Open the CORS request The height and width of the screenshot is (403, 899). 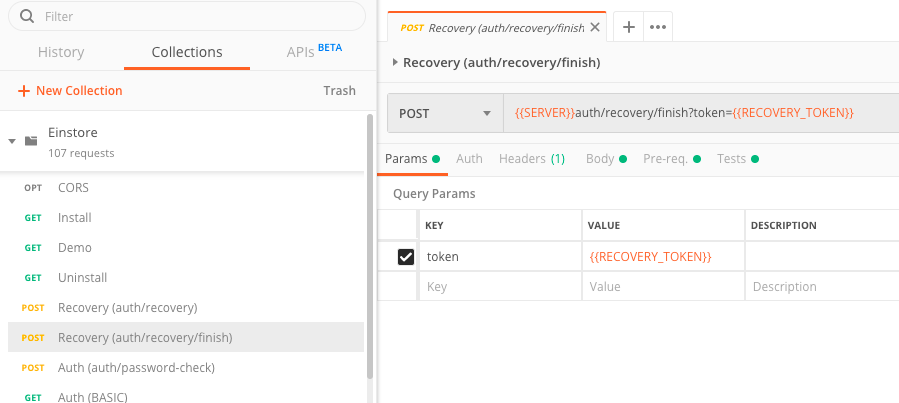186,187
